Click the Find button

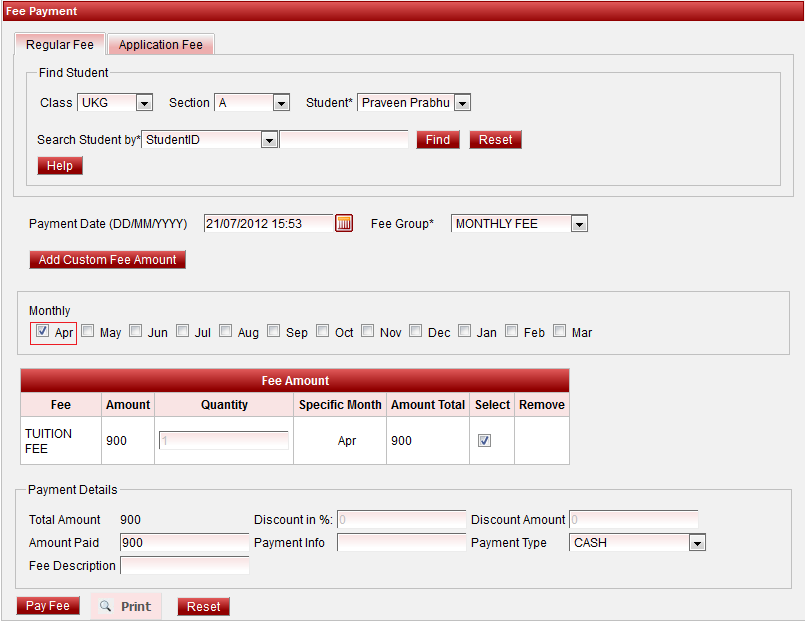(438, 140)
